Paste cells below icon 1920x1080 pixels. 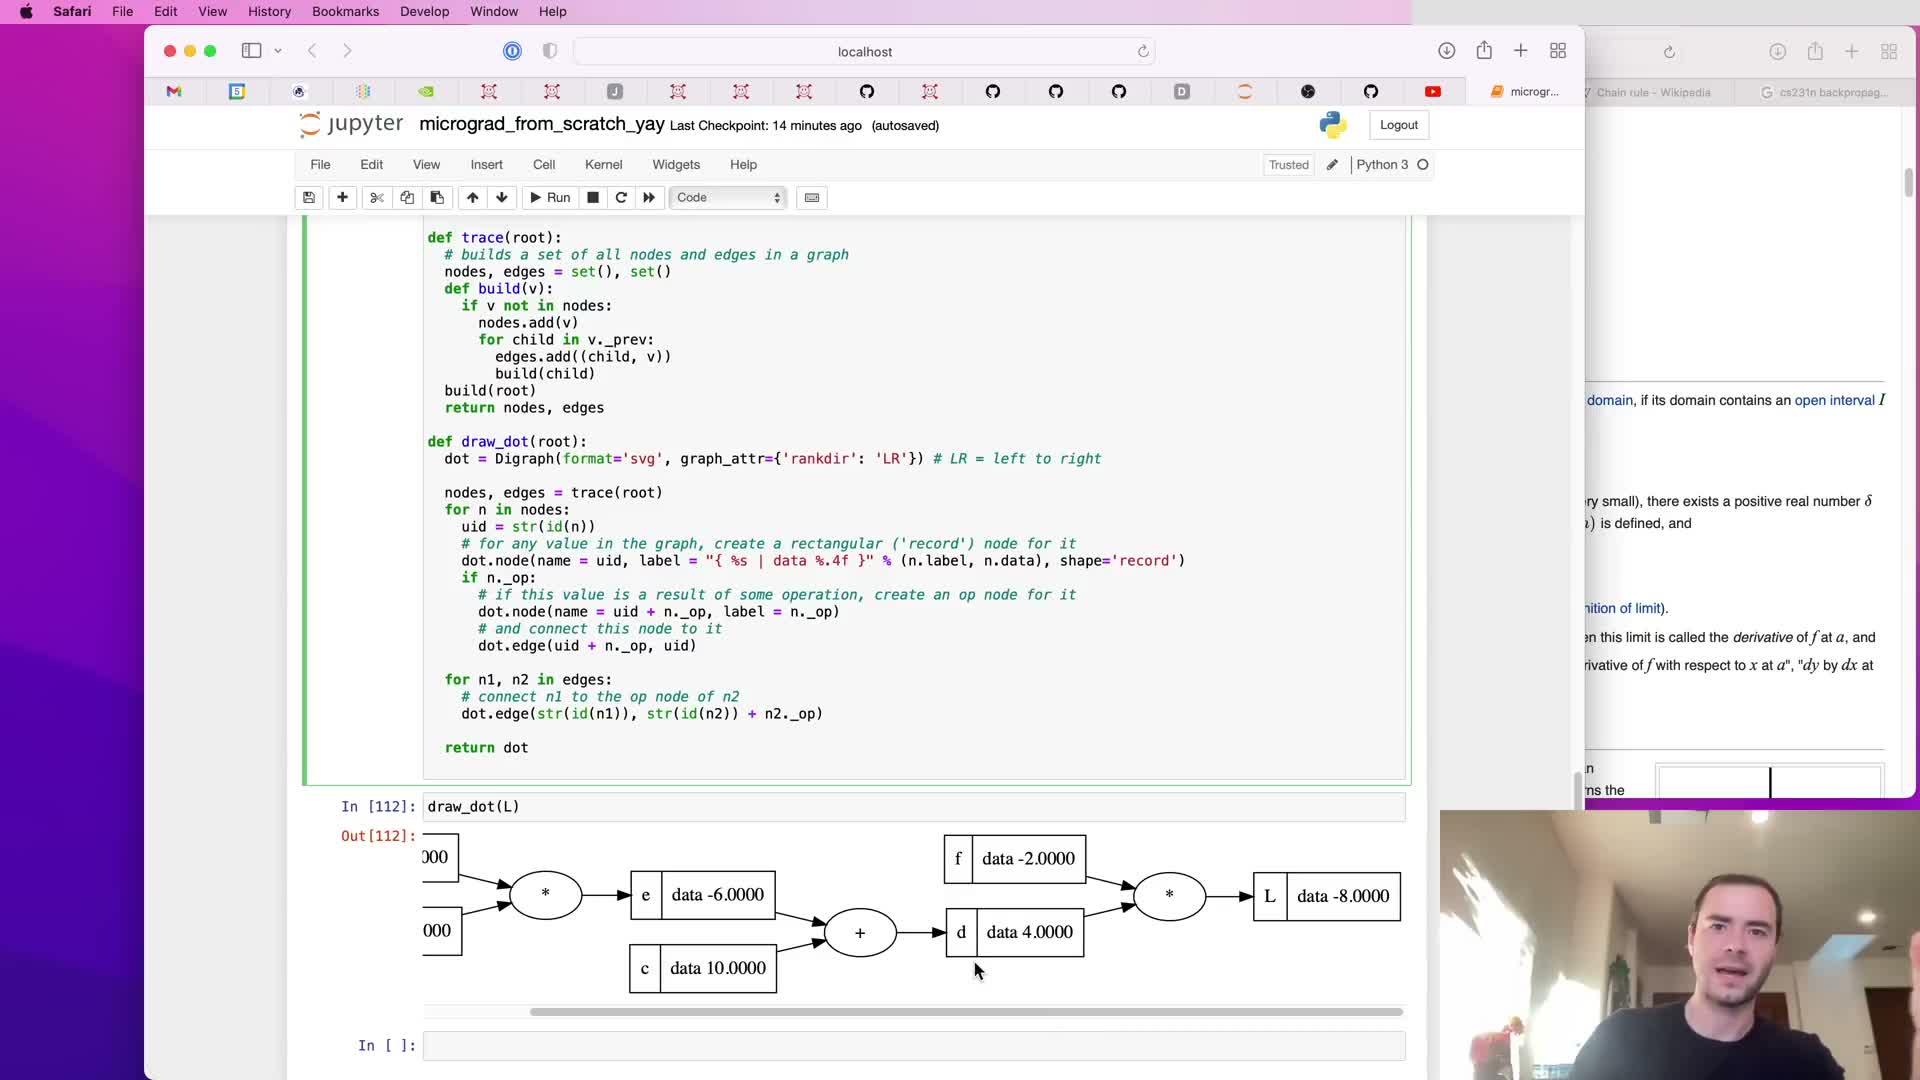(x=437, y=197)
